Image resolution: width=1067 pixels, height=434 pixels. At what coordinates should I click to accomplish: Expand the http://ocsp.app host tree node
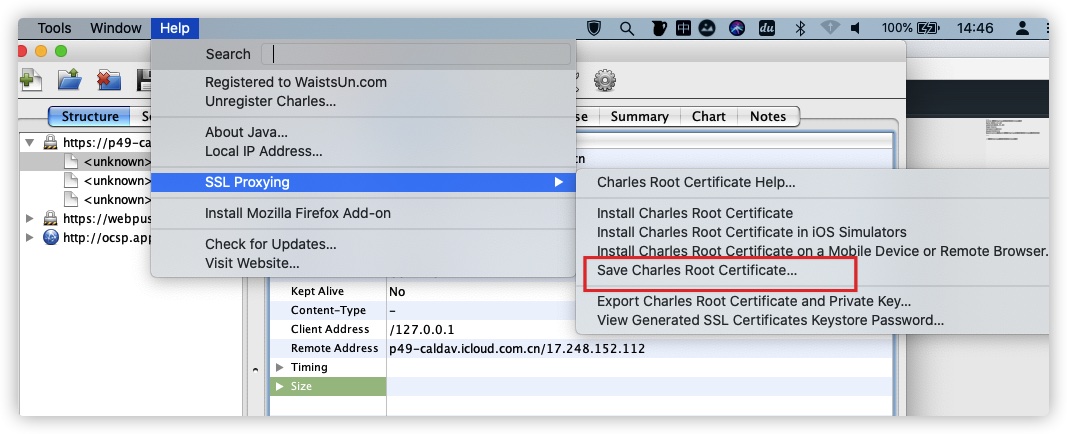(29, 237)
